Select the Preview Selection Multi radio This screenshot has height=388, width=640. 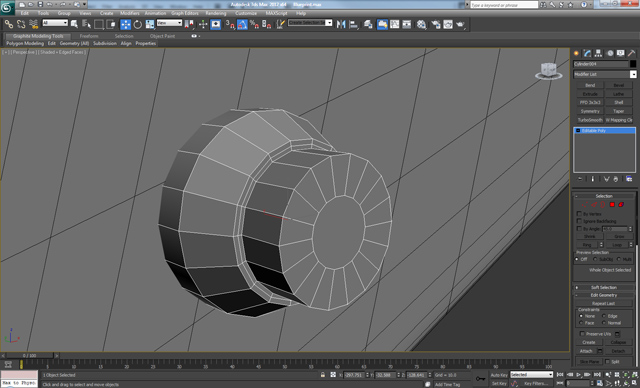619,259
